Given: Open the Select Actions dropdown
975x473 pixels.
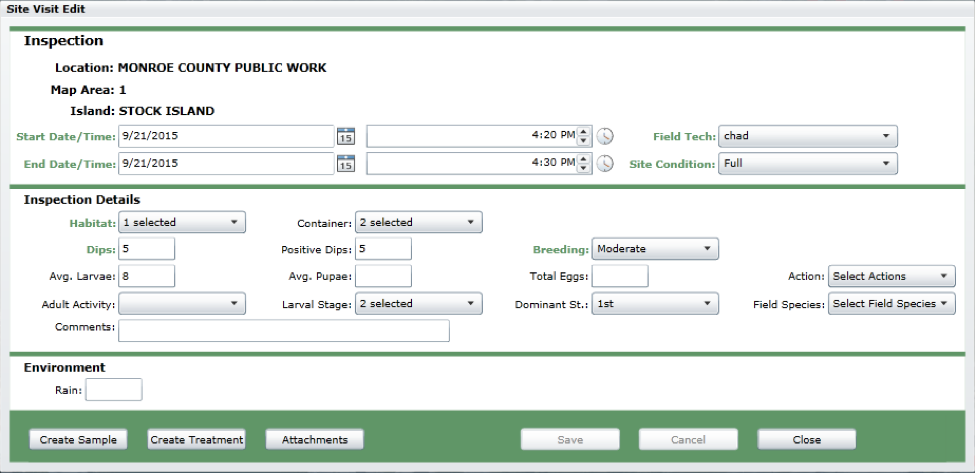Looking at the screenshot, I should [891, 276].
